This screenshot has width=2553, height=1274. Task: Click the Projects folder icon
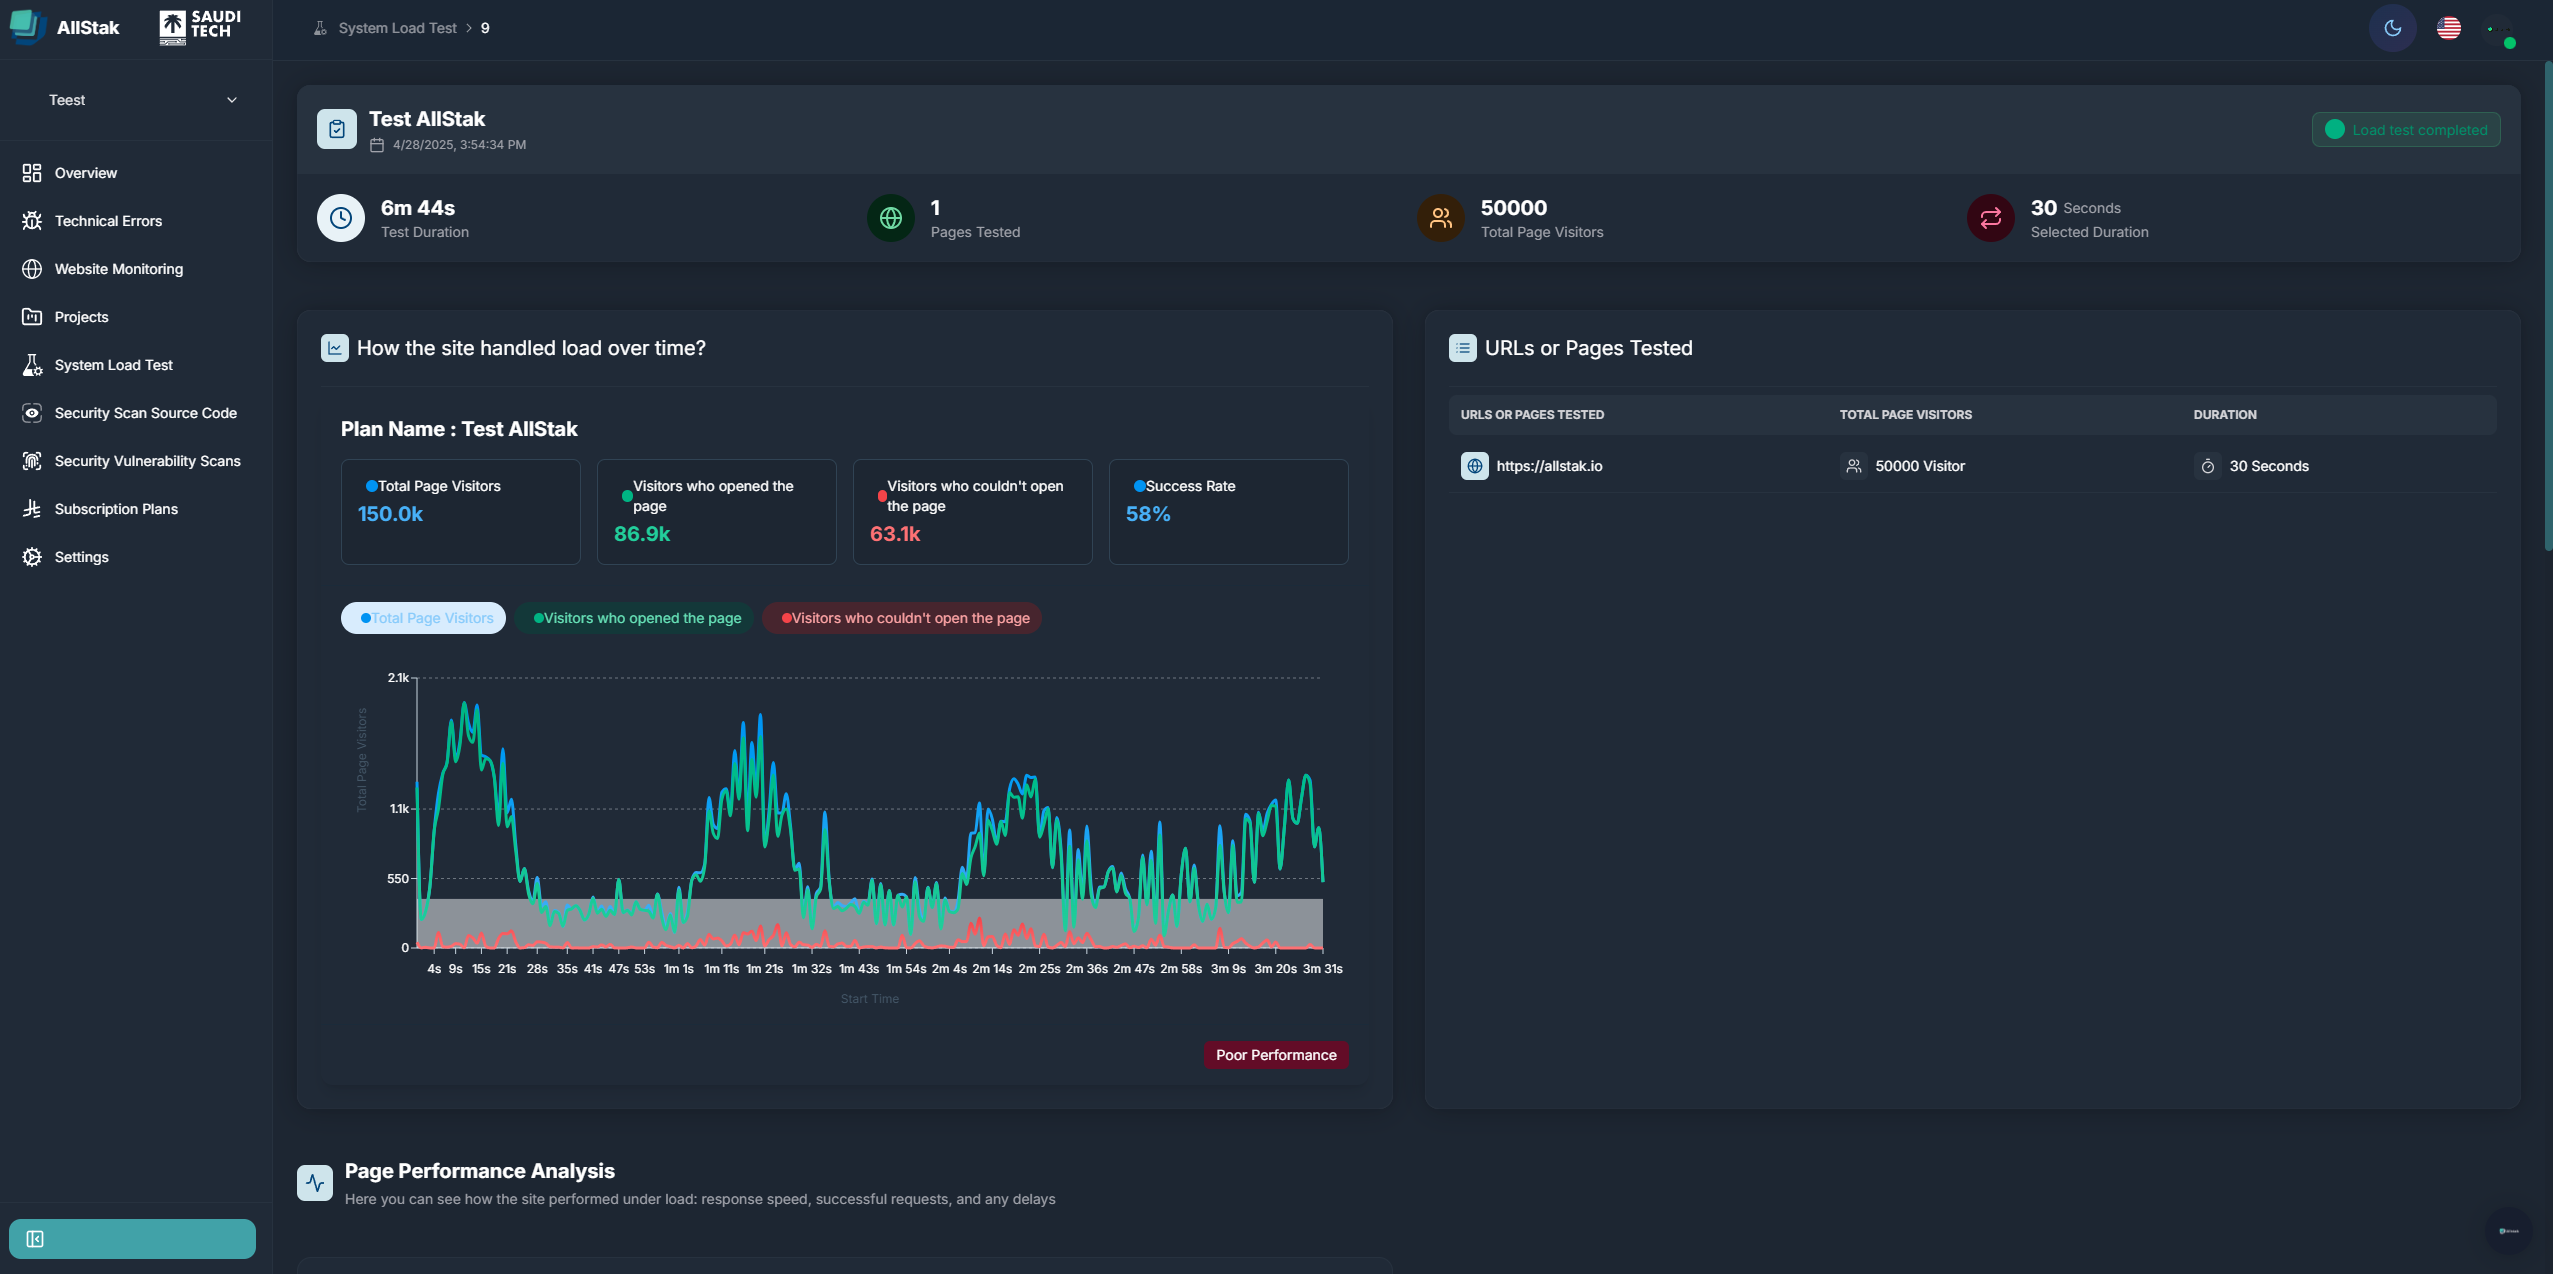[32, 317]
